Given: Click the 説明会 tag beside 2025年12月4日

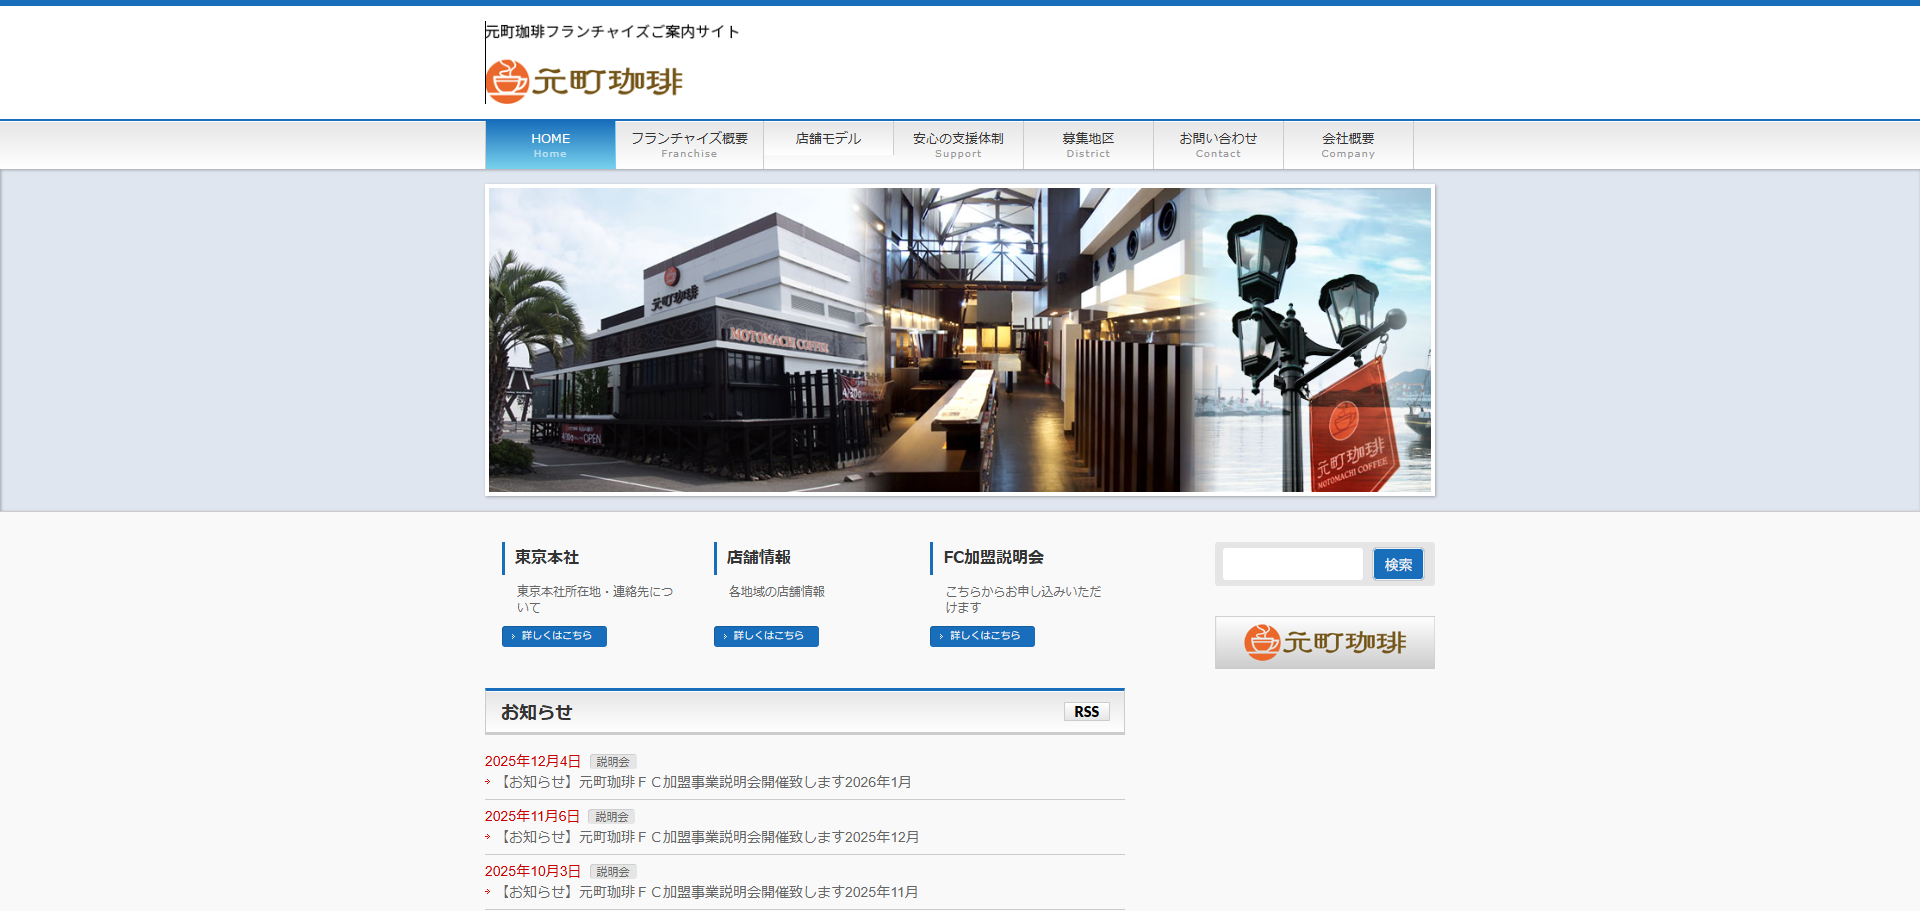Looking at the screenshot, I should 613,762.
